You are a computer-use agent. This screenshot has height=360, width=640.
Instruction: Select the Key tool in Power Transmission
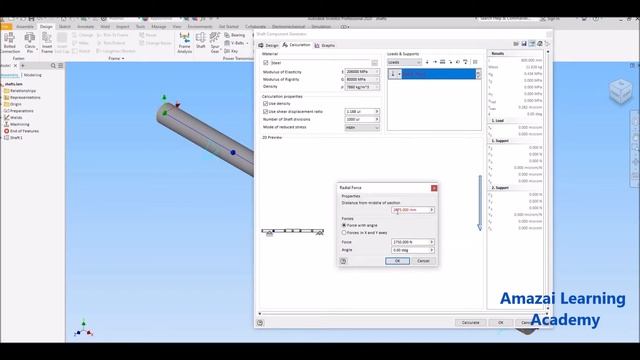[x=231, y=51]
